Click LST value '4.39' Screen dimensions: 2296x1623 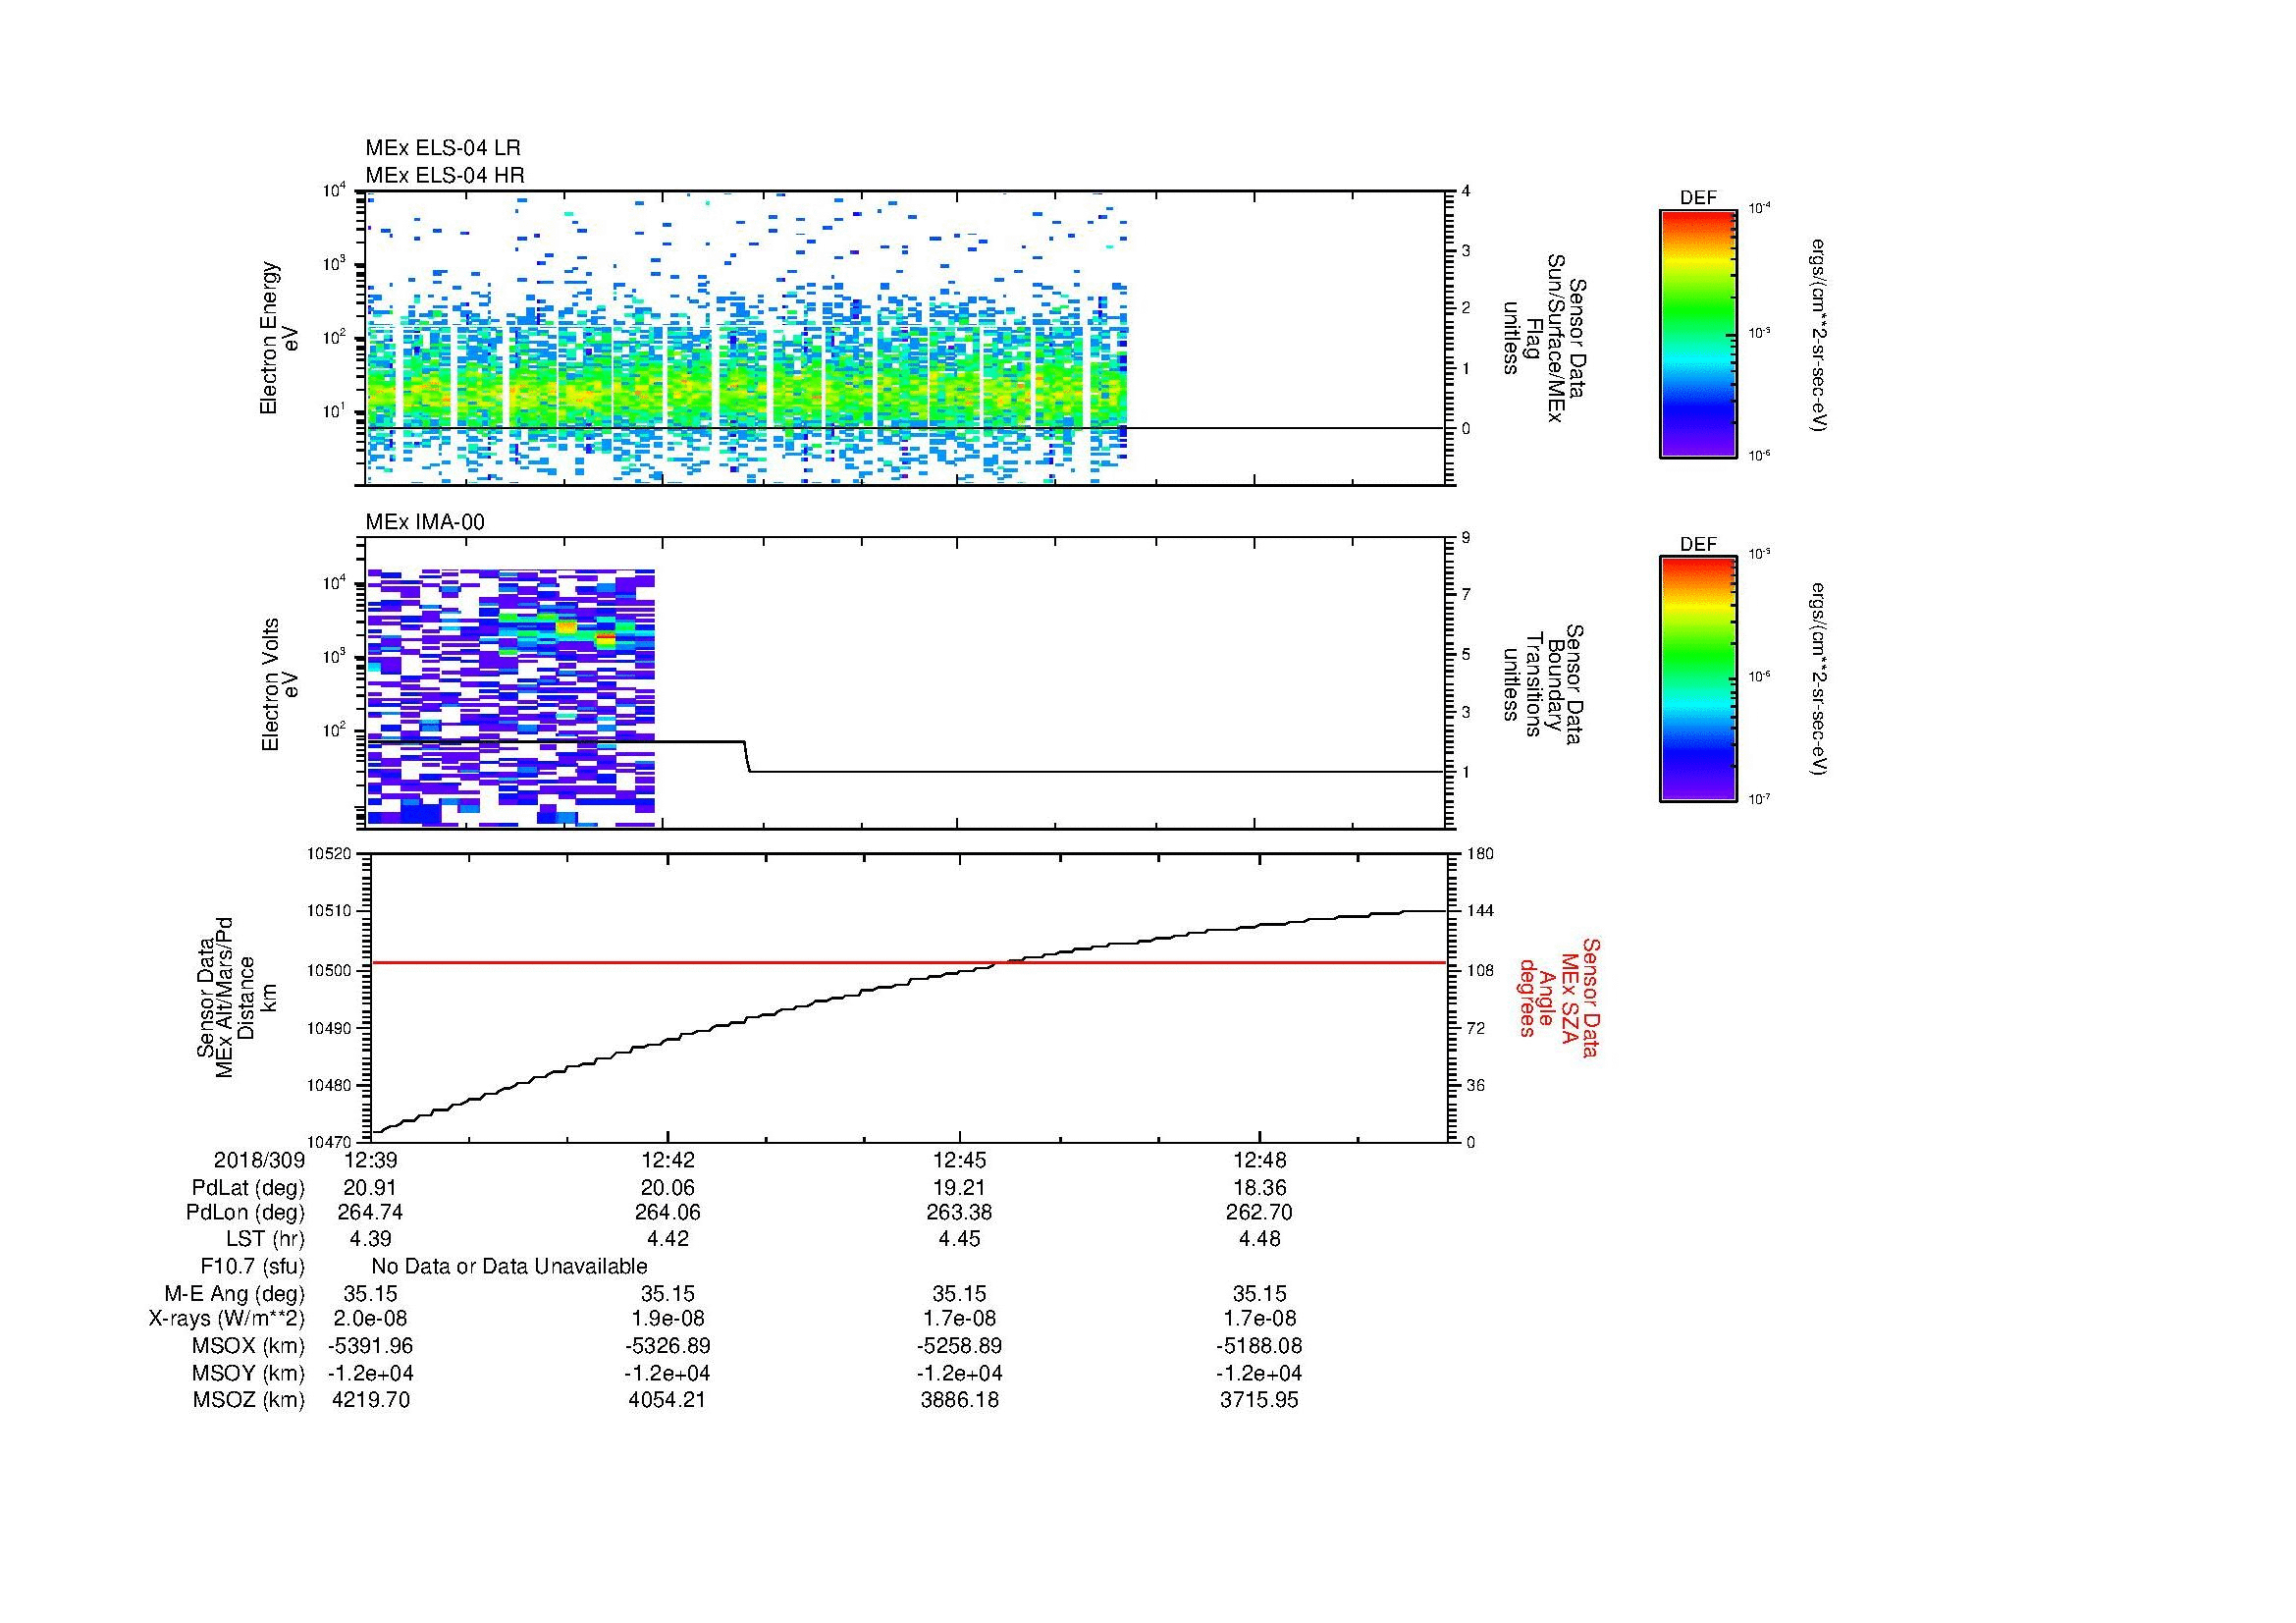[371, 1239]
